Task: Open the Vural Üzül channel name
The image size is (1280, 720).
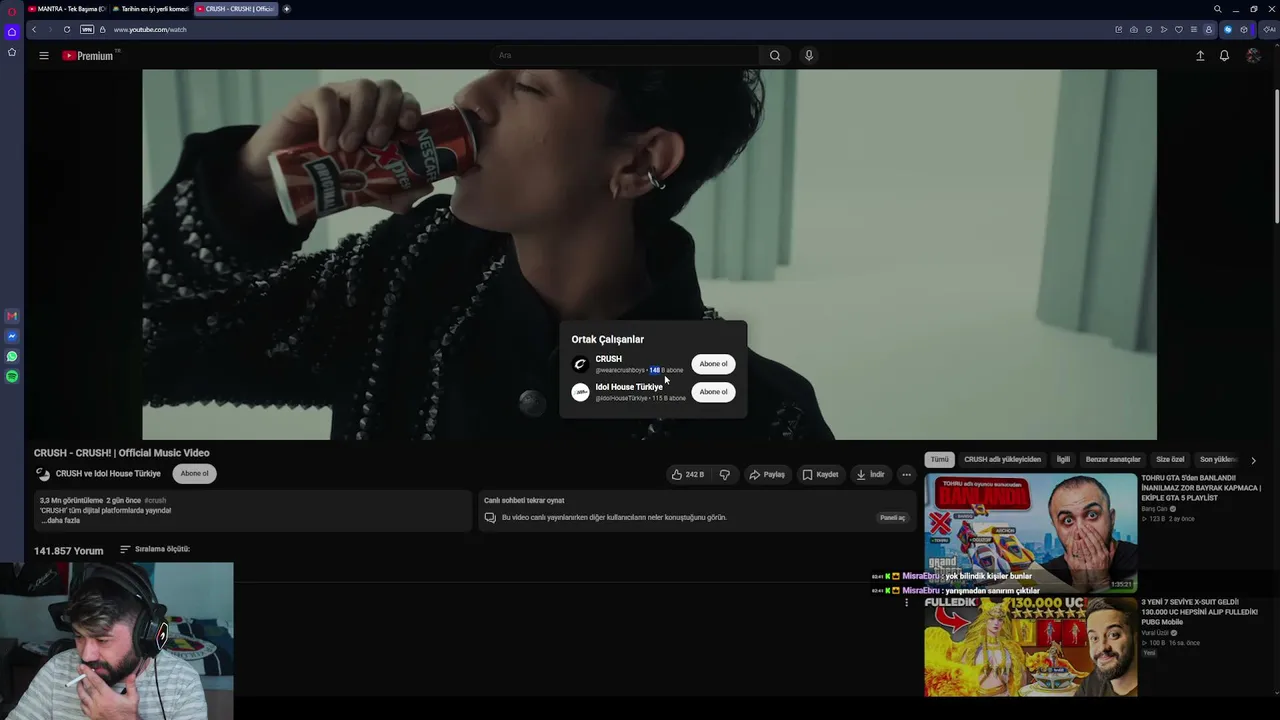Action: [1155, 633]
